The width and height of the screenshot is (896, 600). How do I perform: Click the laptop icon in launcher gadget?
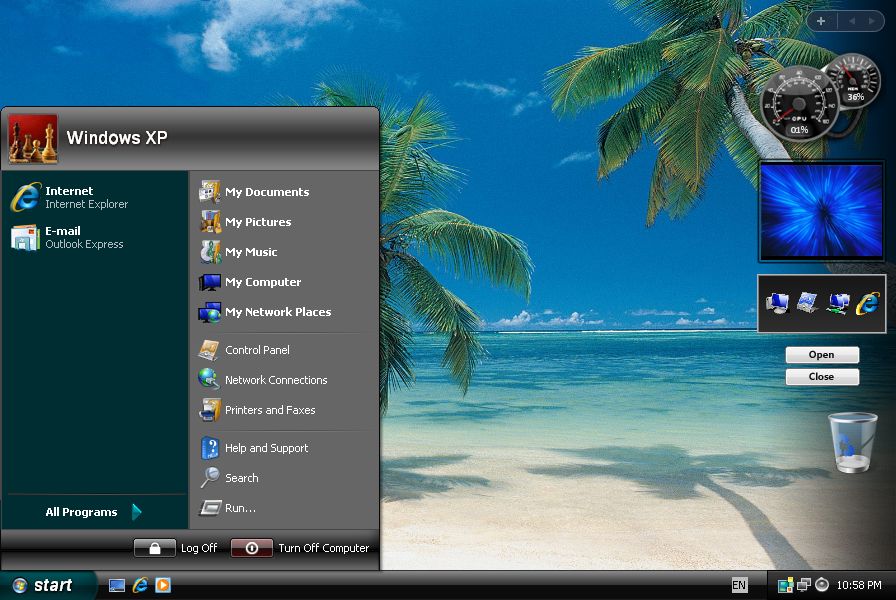[x=807, y=303]
